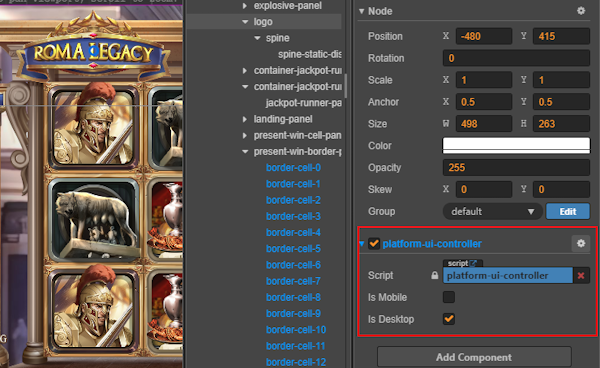Click the Position X field
Image resolution: width=600 pixels, height=368 pixels.
coord(484,36)
